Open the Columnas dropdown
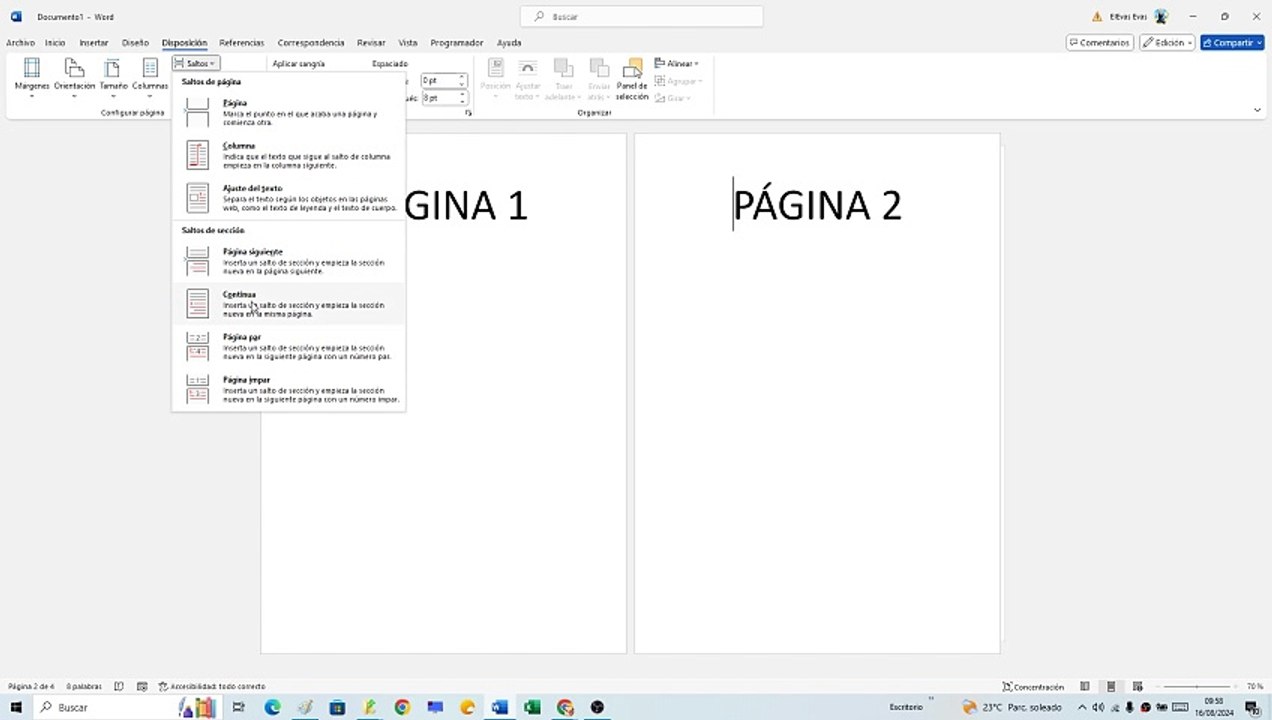This screenshot has width=1272, height=720. click(x=150, y=77)
